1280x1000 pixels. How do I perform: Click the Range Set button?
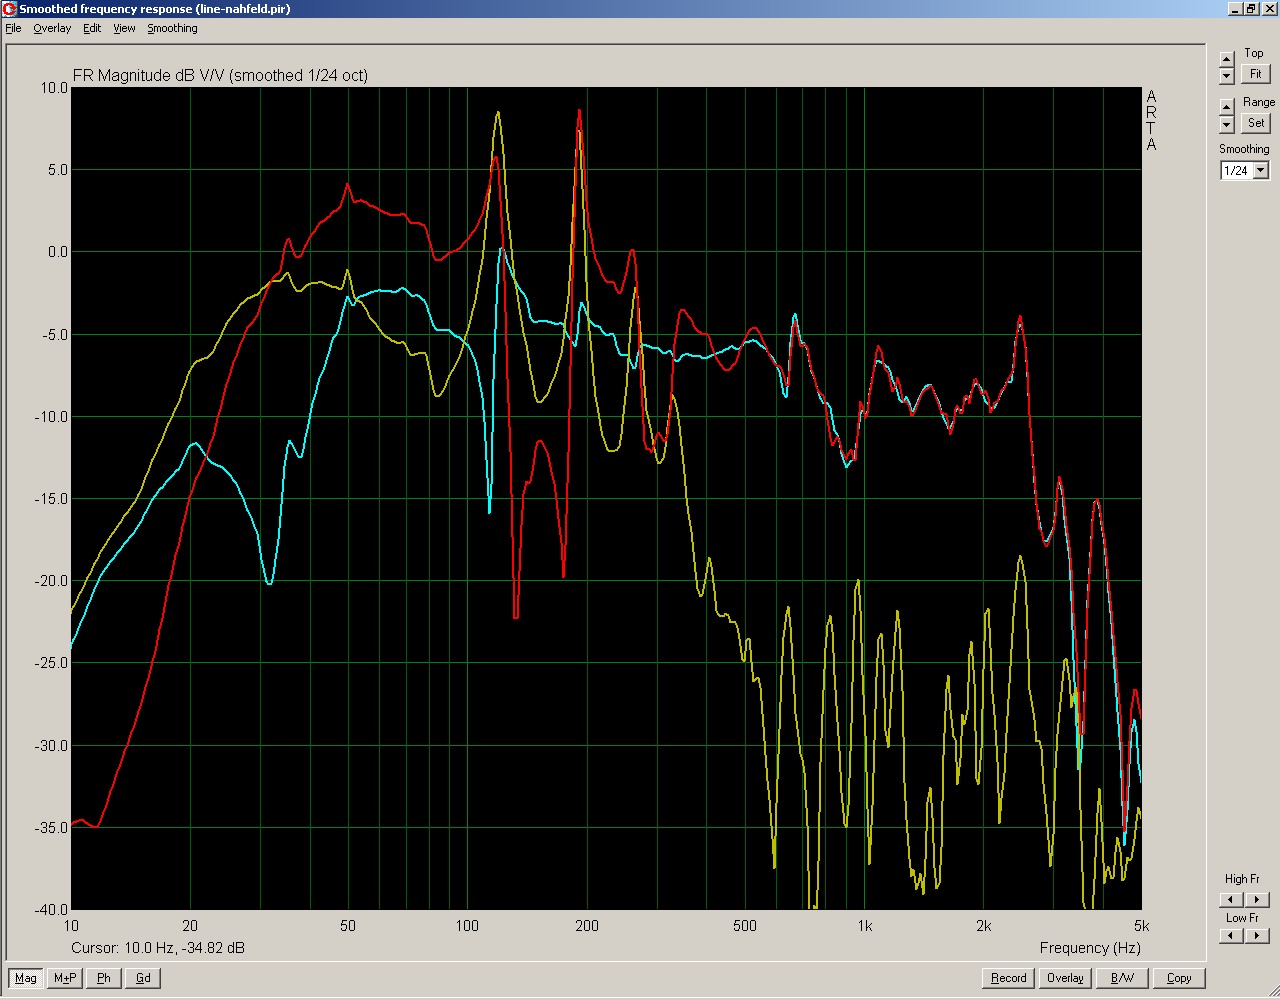[1255, 123]
